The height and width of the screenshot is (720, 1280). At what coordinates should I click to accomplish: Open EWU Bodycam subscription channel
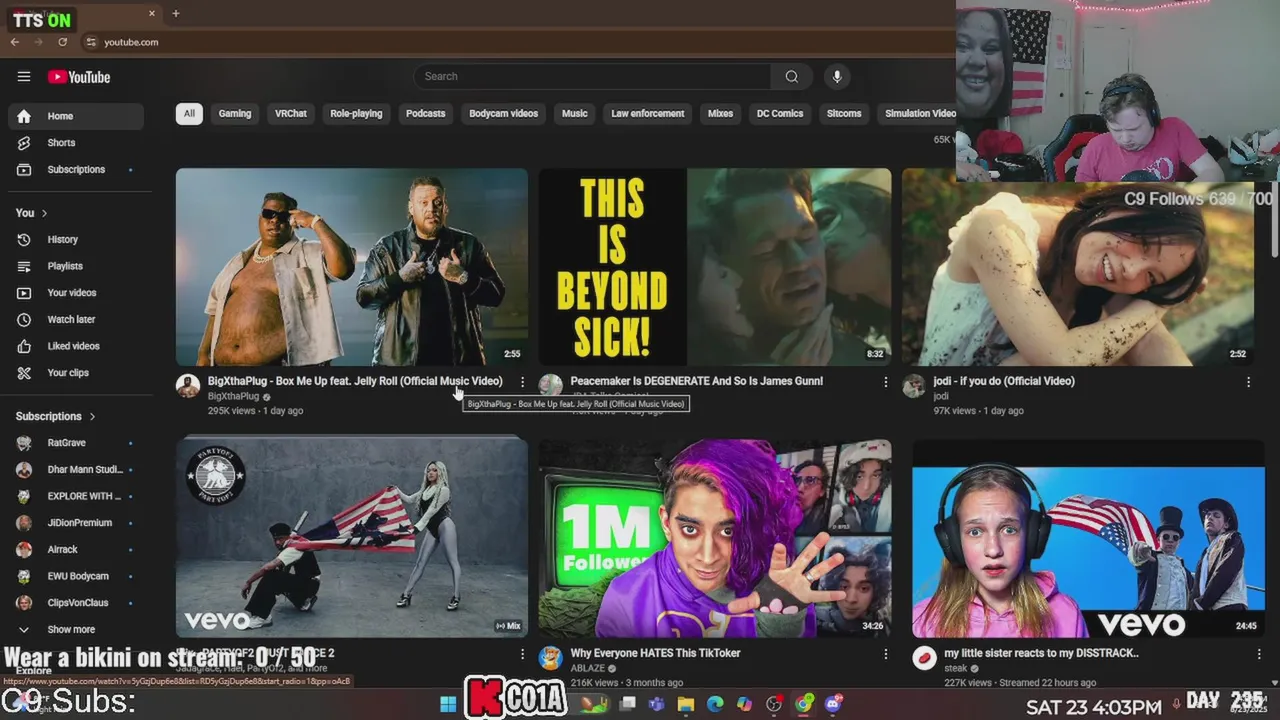(x=76, y=577)
